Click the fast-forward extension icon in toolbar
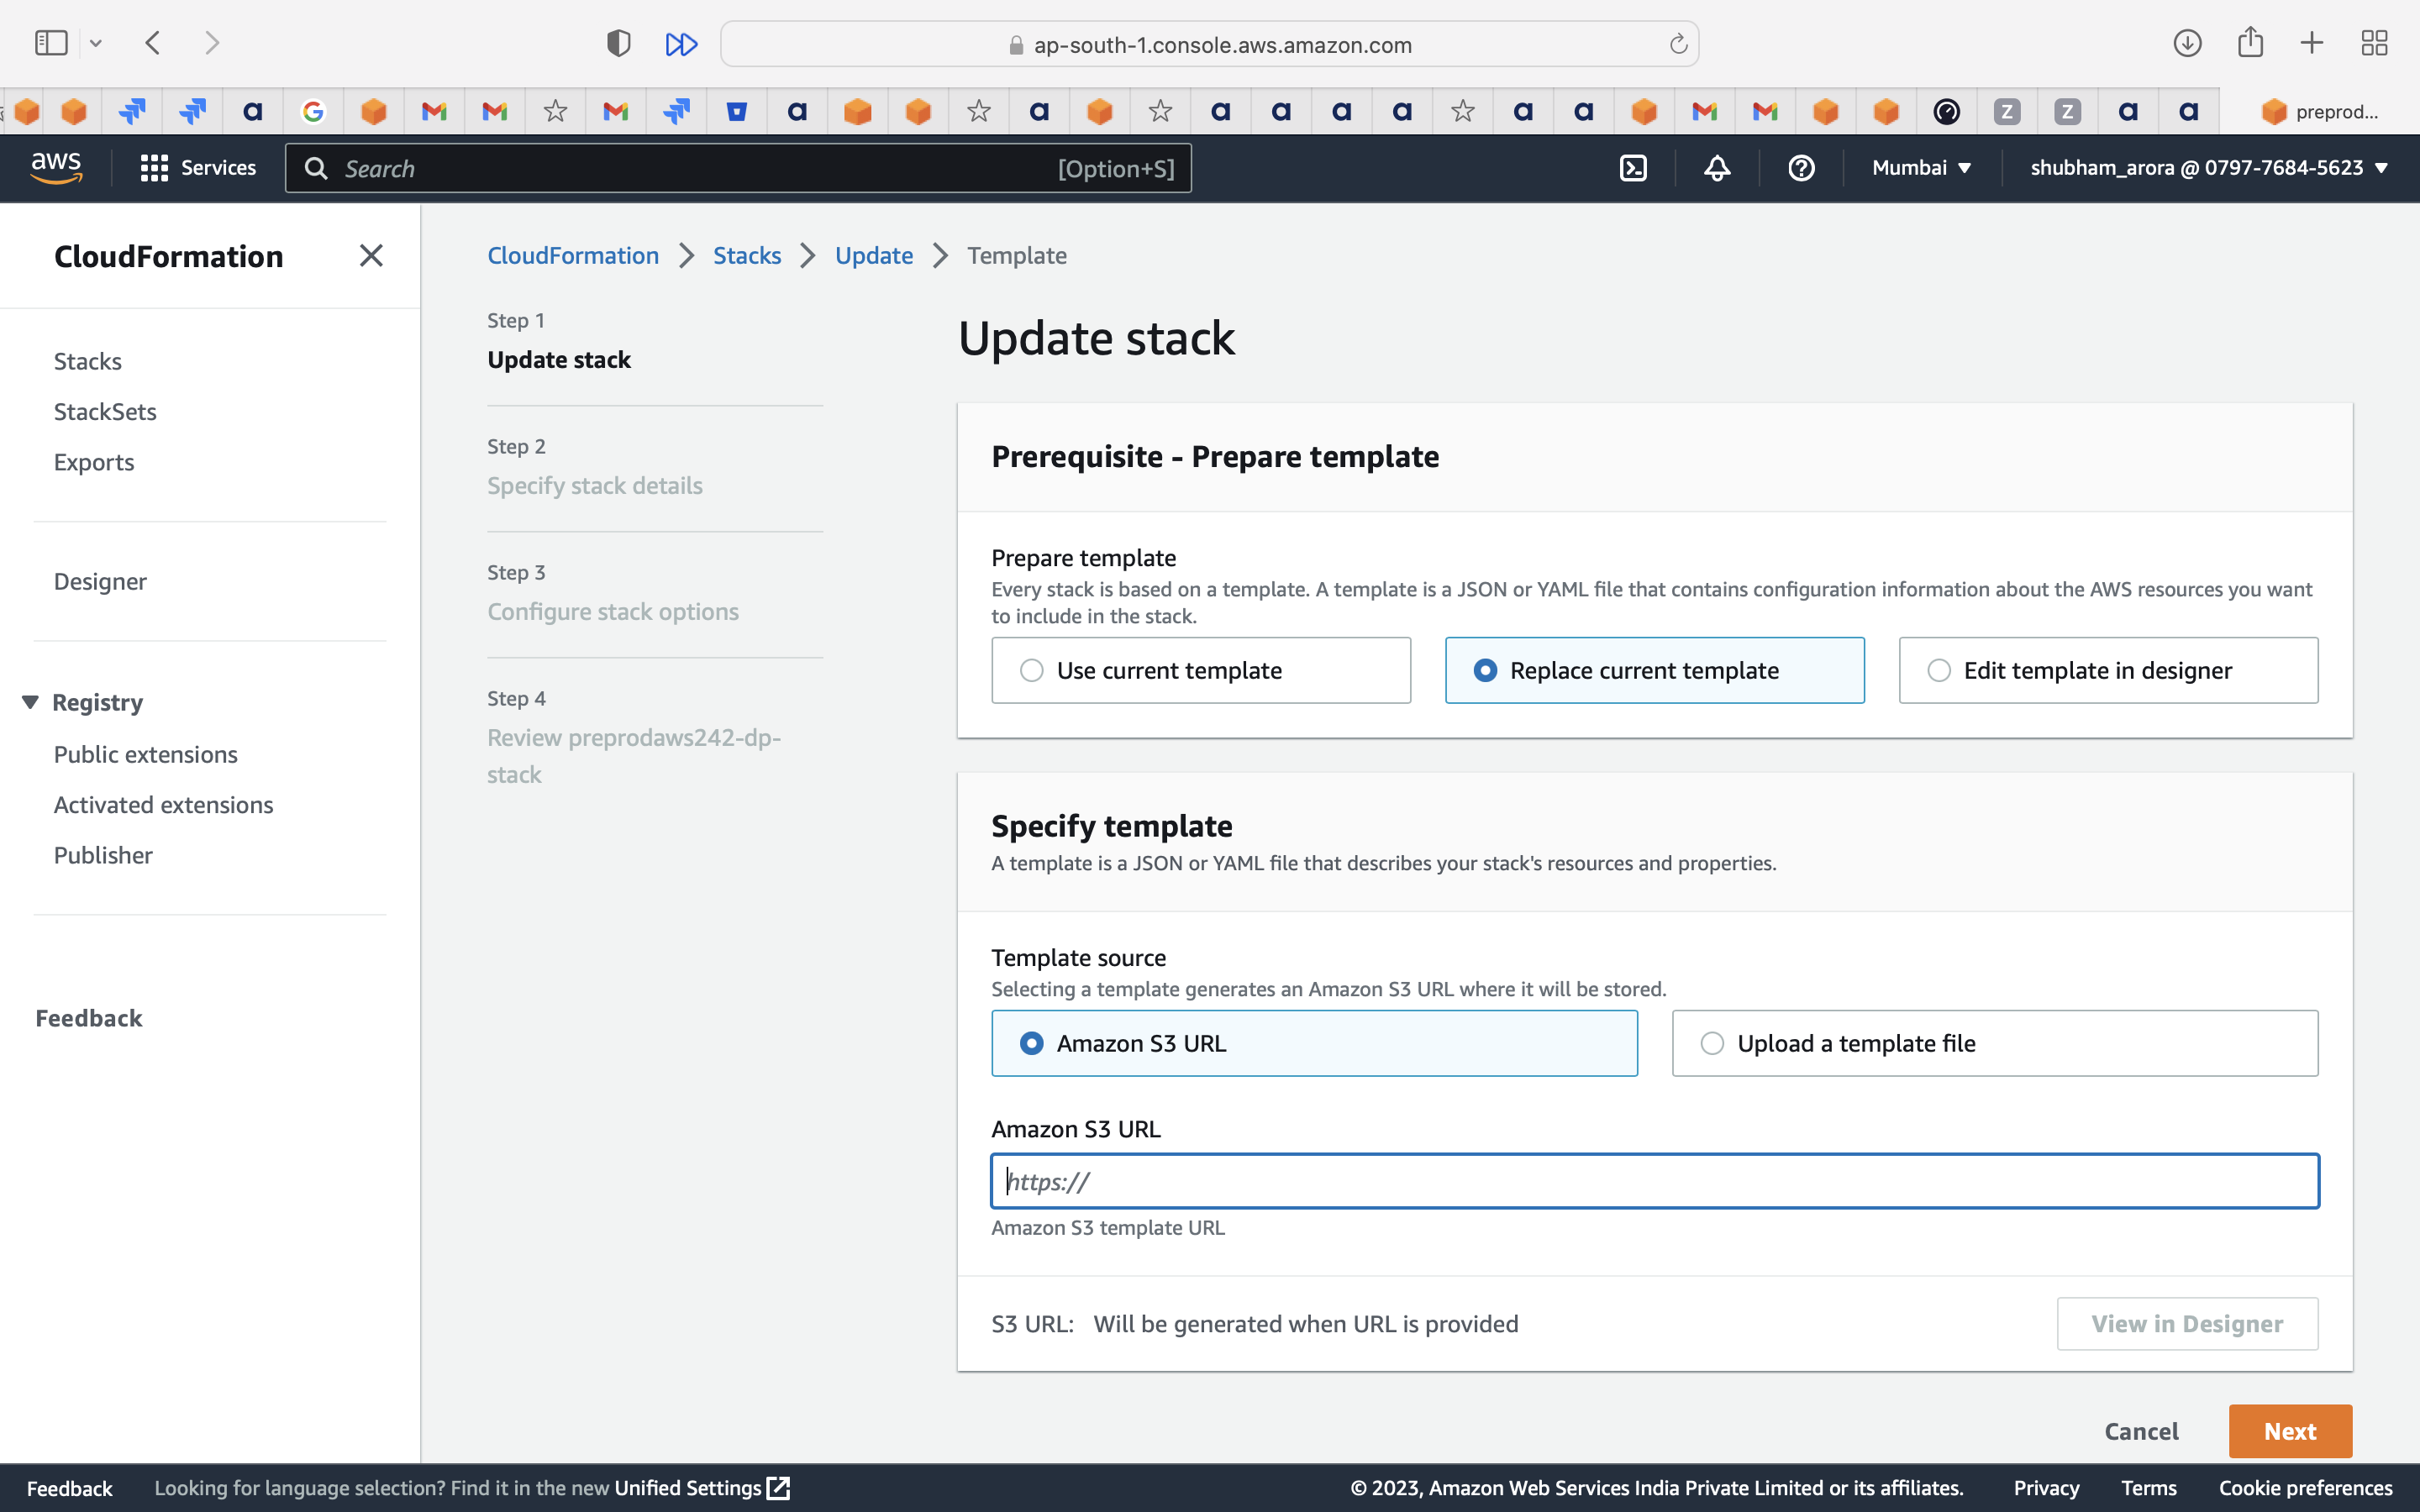The width and height of the screenshot is (2420, 1512). (x=681, y=44)
